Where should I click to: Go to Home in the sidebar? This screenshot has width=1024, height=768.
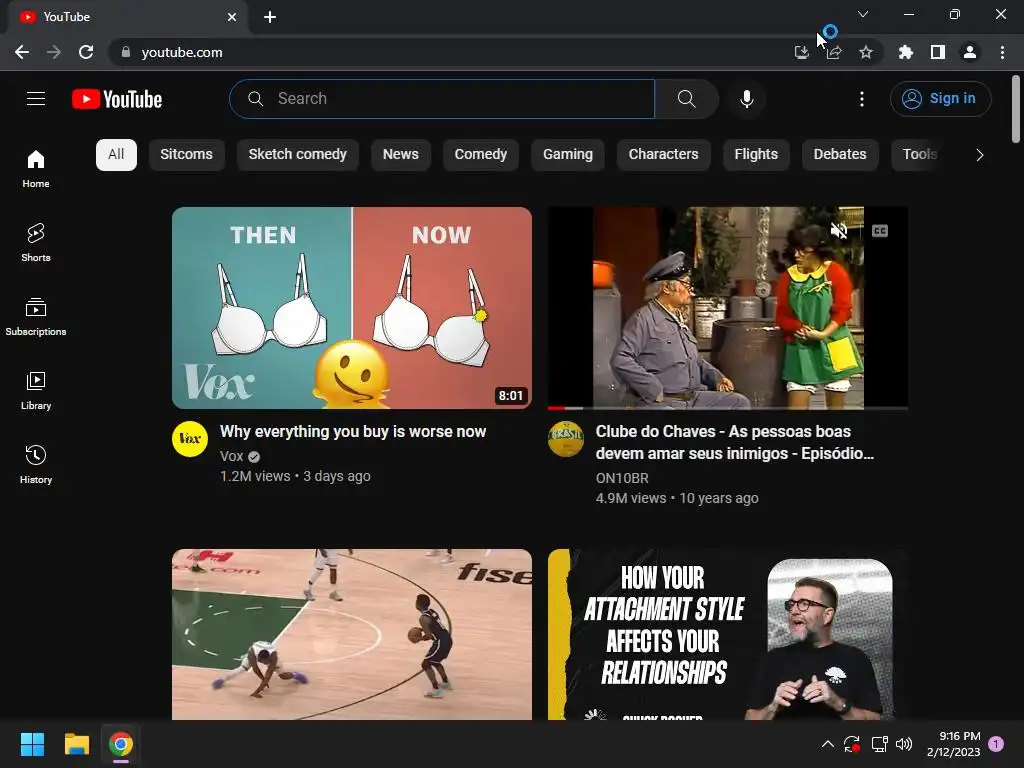click(x=36, y=168)
